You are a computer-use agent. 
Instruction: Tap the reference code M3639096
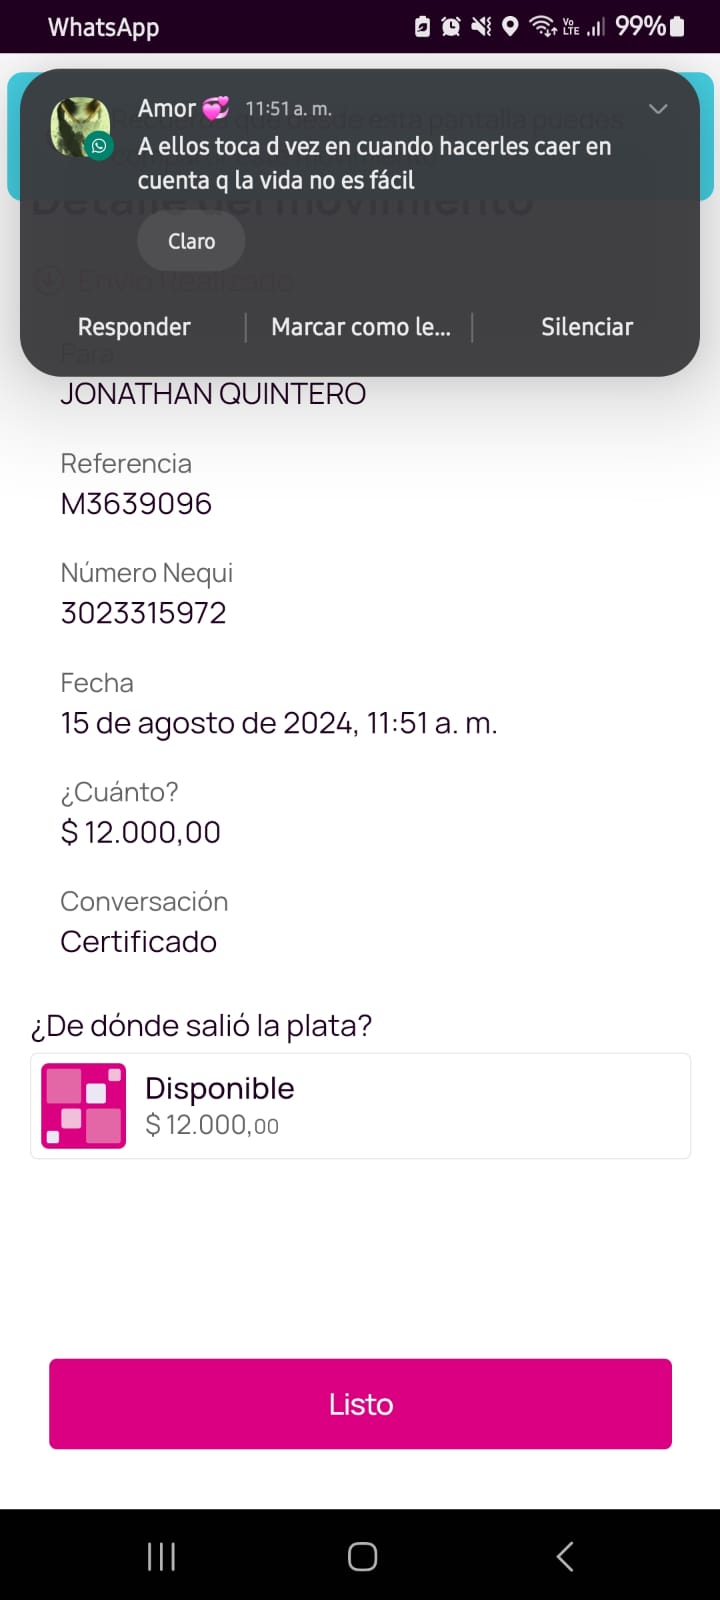pos(136,503)
